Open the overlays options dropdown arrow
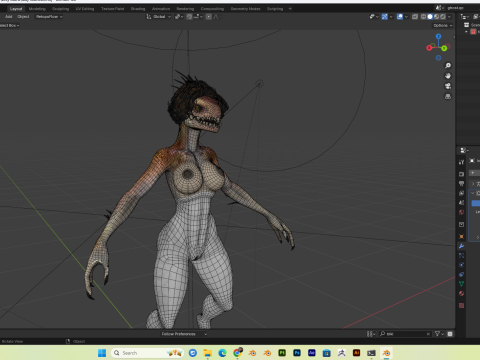This screenshot has width=480, height=360. pos(406,17)
